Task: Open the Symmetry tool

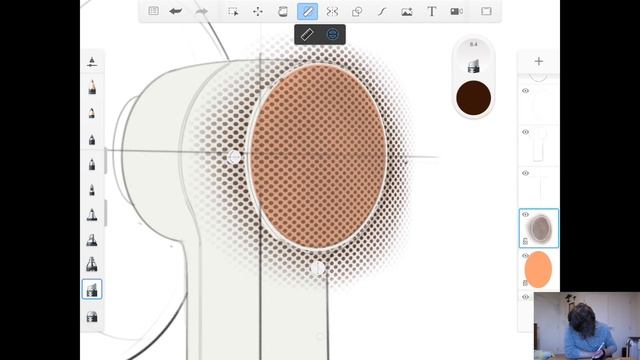Action: click(332, 11)
